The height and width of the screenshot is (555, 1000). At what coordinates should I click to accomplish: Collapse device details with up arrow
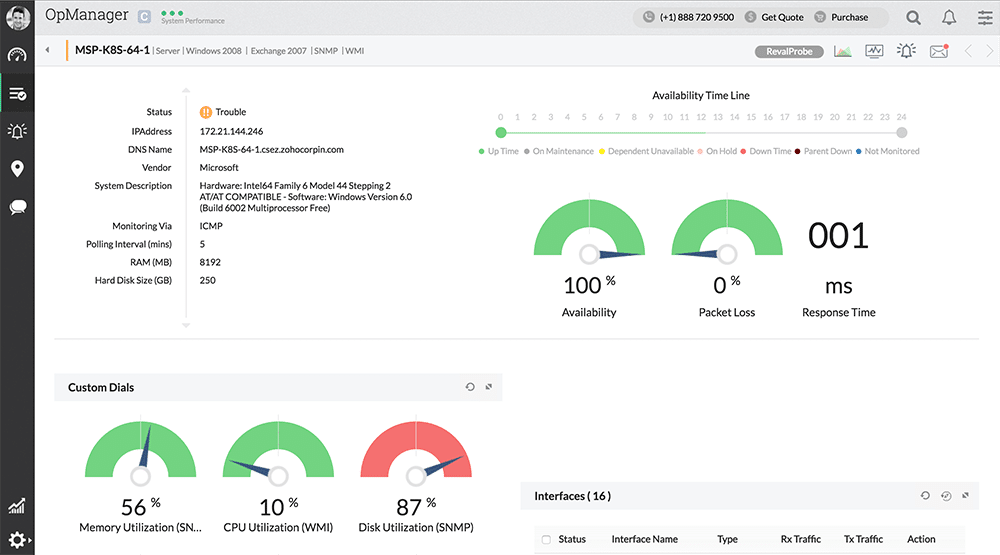(x=186, y=91)
